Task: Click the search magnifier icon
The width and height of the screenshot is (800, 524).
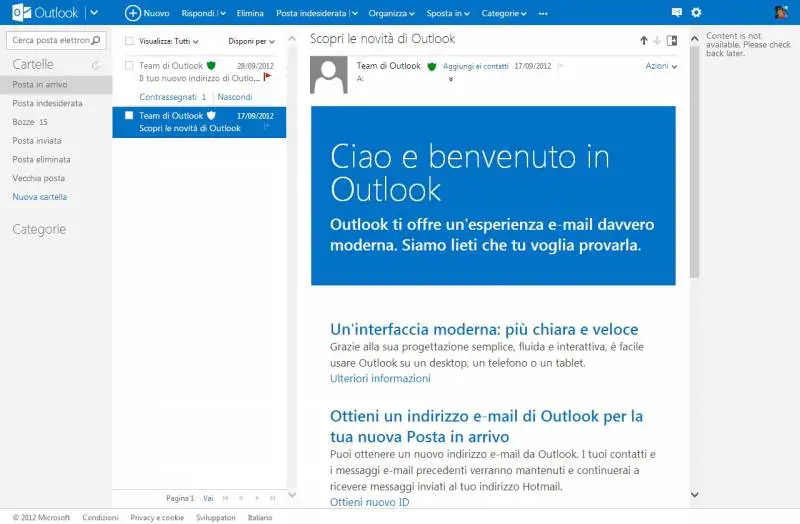Action: (x=96, y=40)
